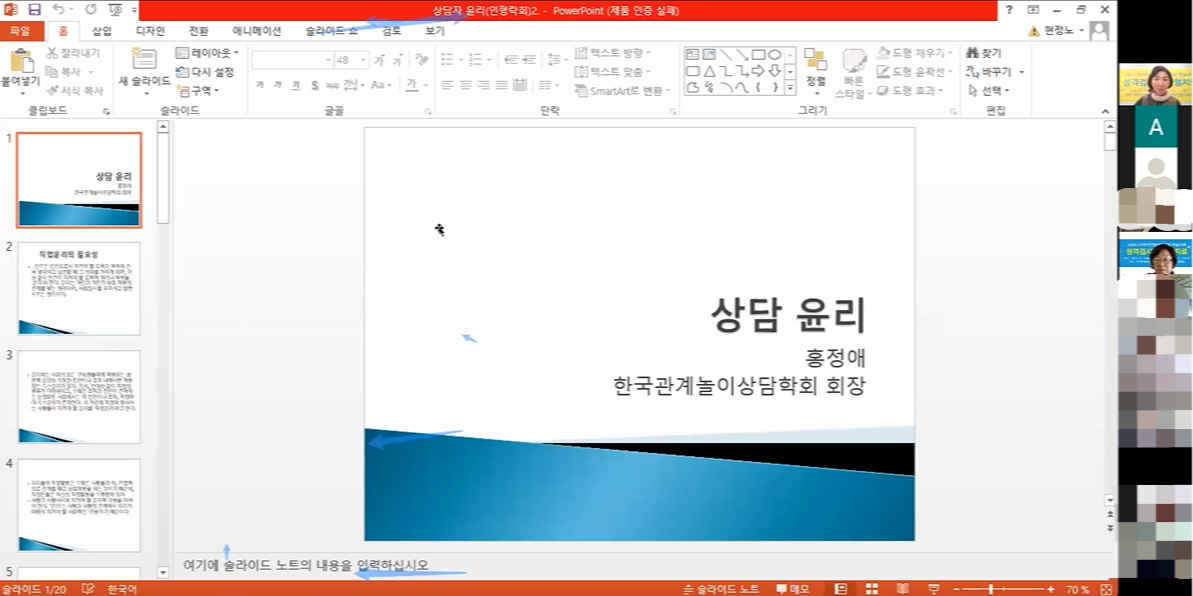Click the Save icon in quick access toolbar
This screenshot has height=596, width=1193.
point(35,10)
